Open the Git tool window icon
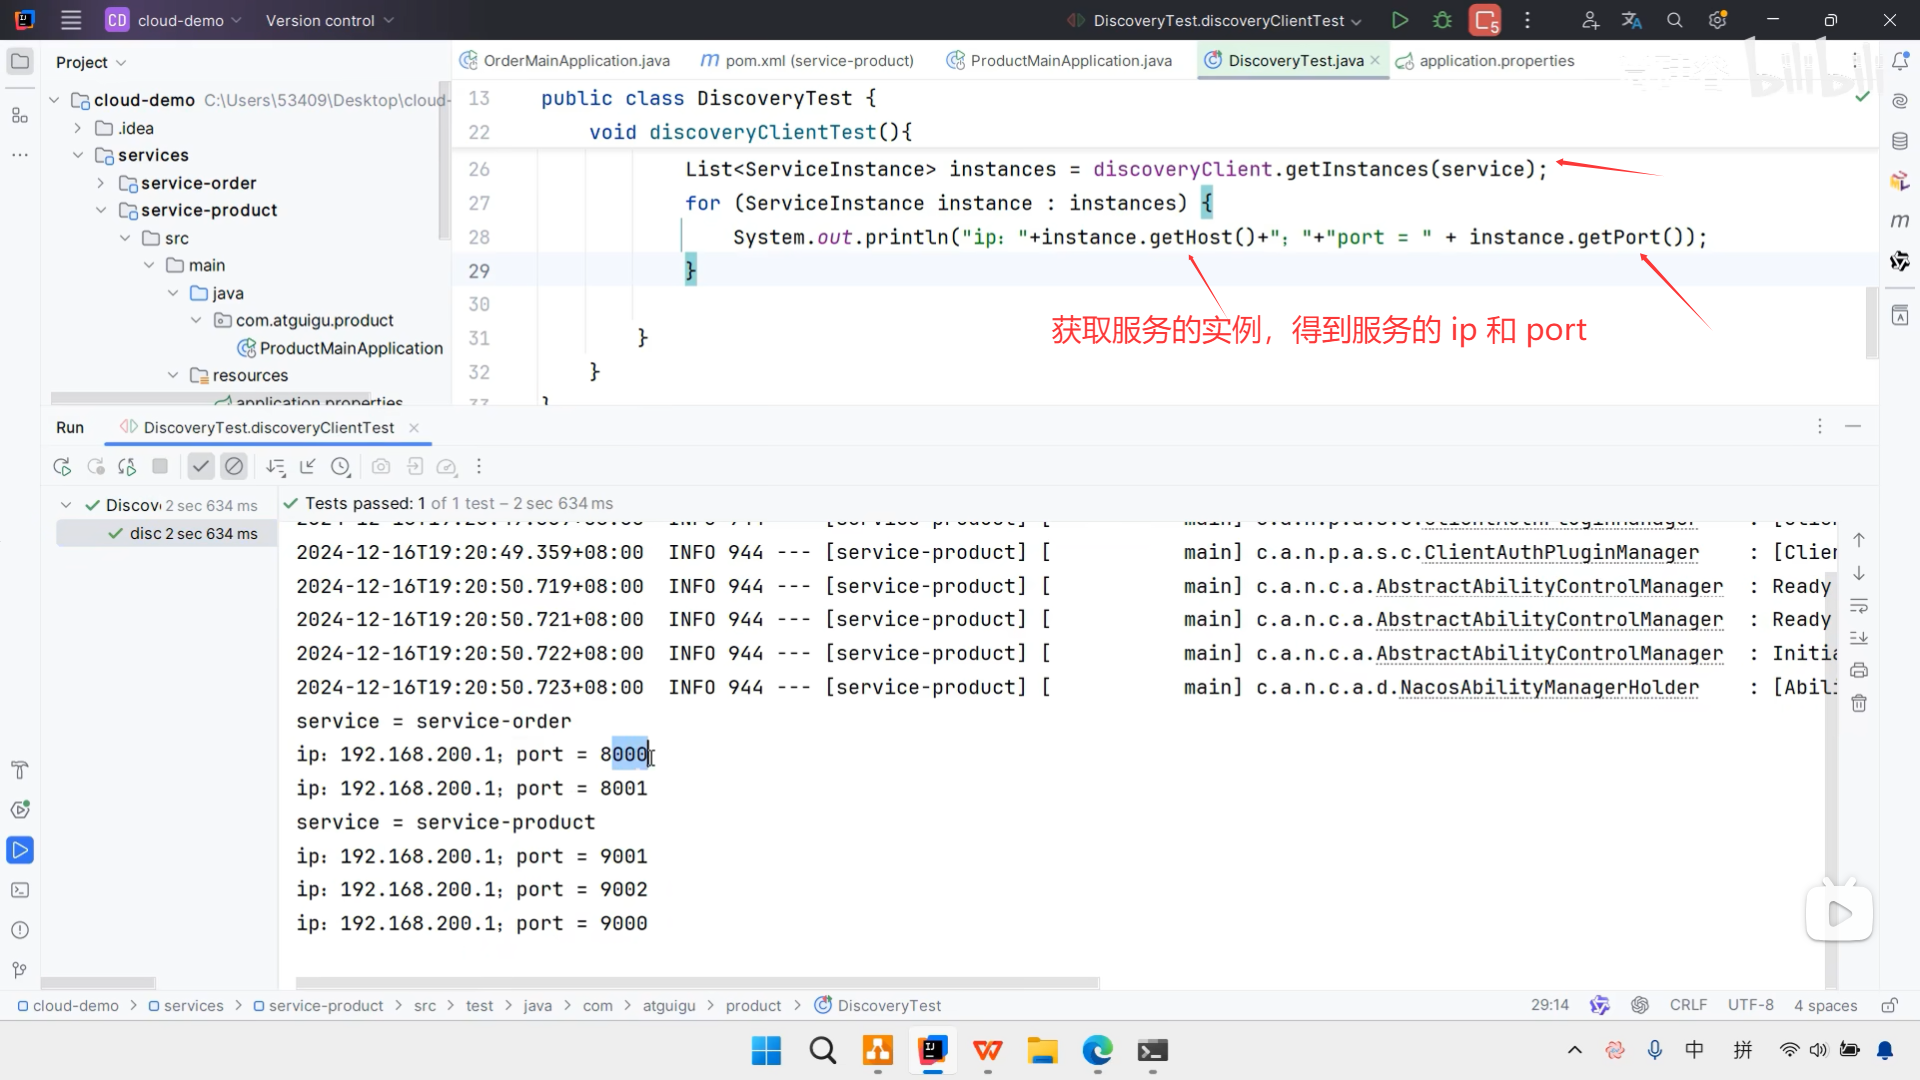The height and width of the screenshot is (1080, 1920). point(20,970)
